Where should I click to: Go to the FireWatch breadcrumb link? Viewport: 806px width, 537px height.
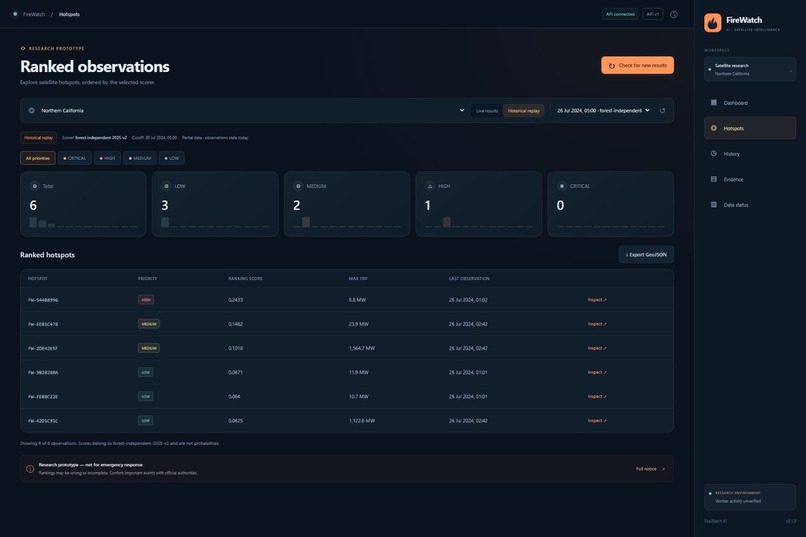click(34, 14)
